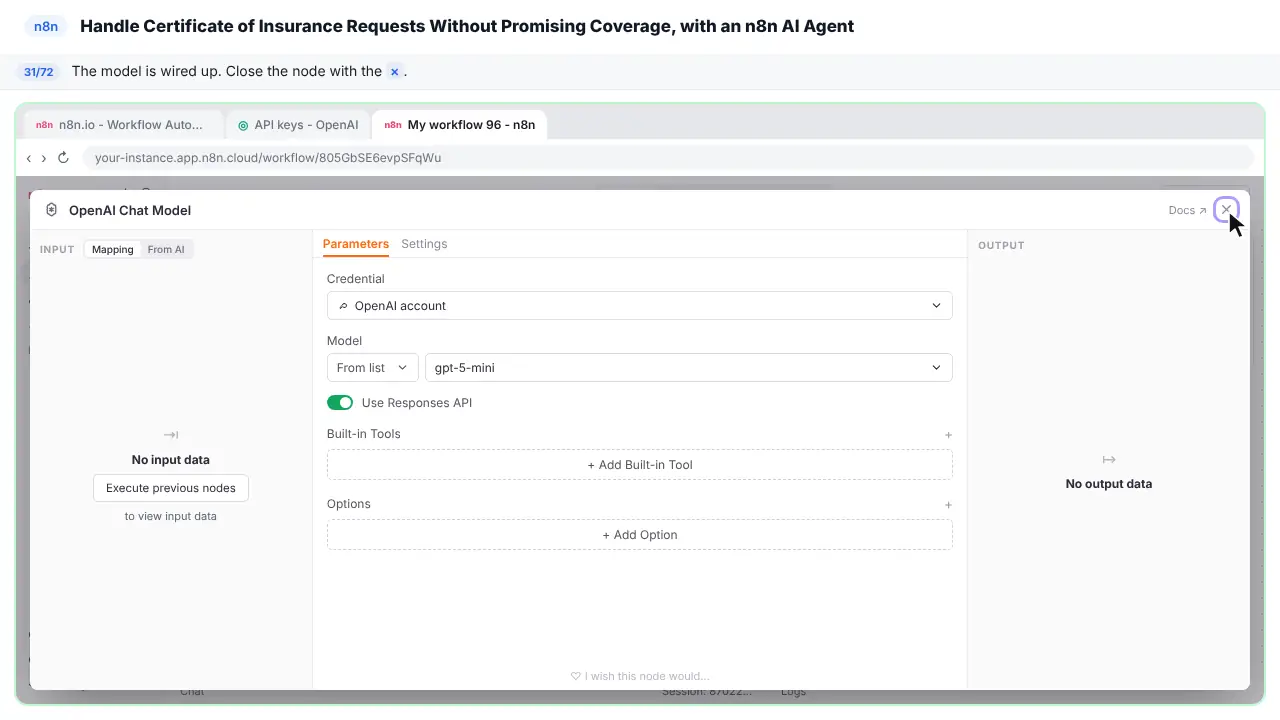Click Execute previous nodes button
The image size is (1280, 720).
(171, 488)
